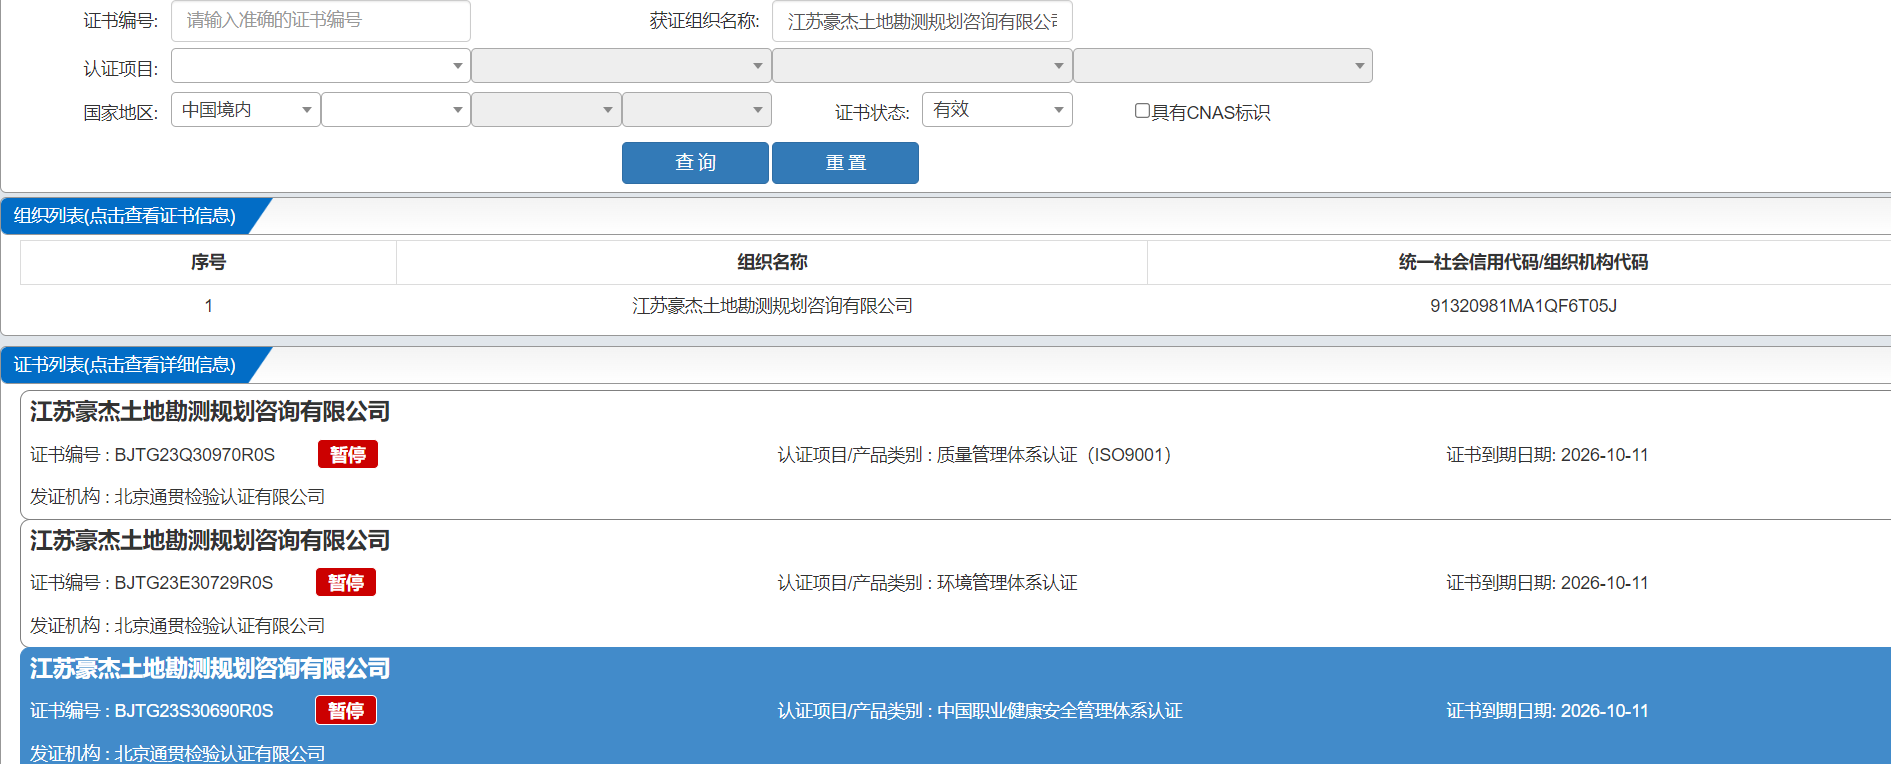Click the credit code 91320981MA1QF6T05J
Screen dimensions: 1891x764
[x=1523, y=306]
